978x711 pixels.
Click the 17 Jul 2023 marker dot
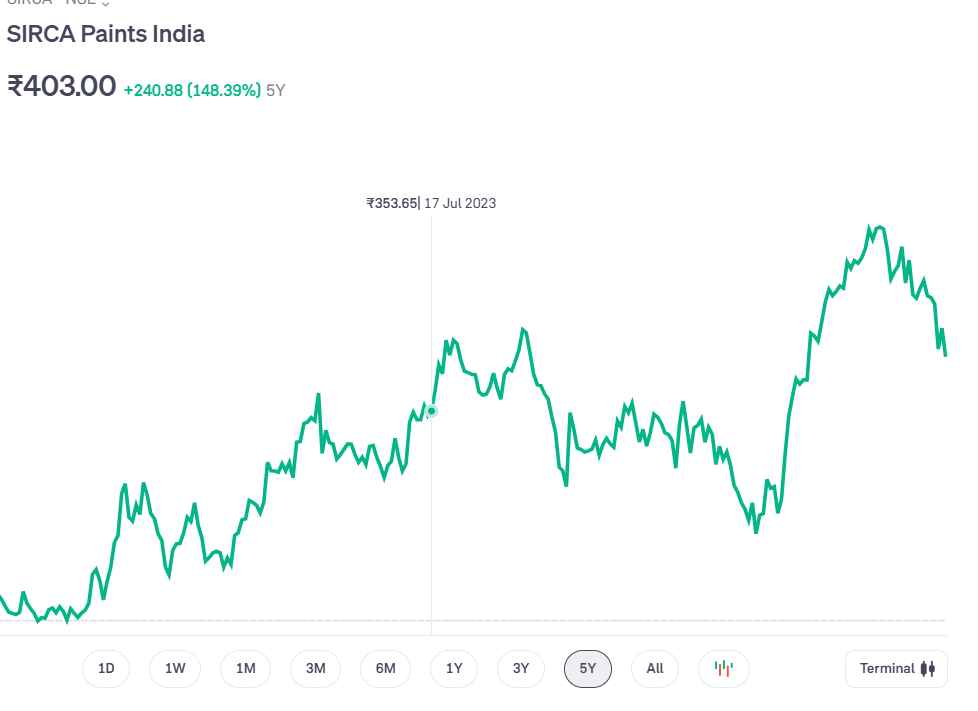point(432,410)
